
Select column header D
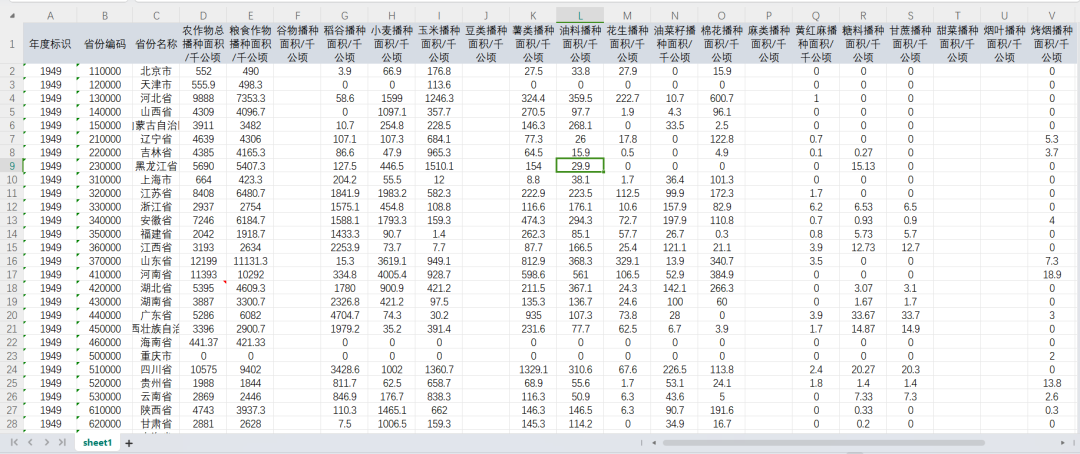(203, 15)
